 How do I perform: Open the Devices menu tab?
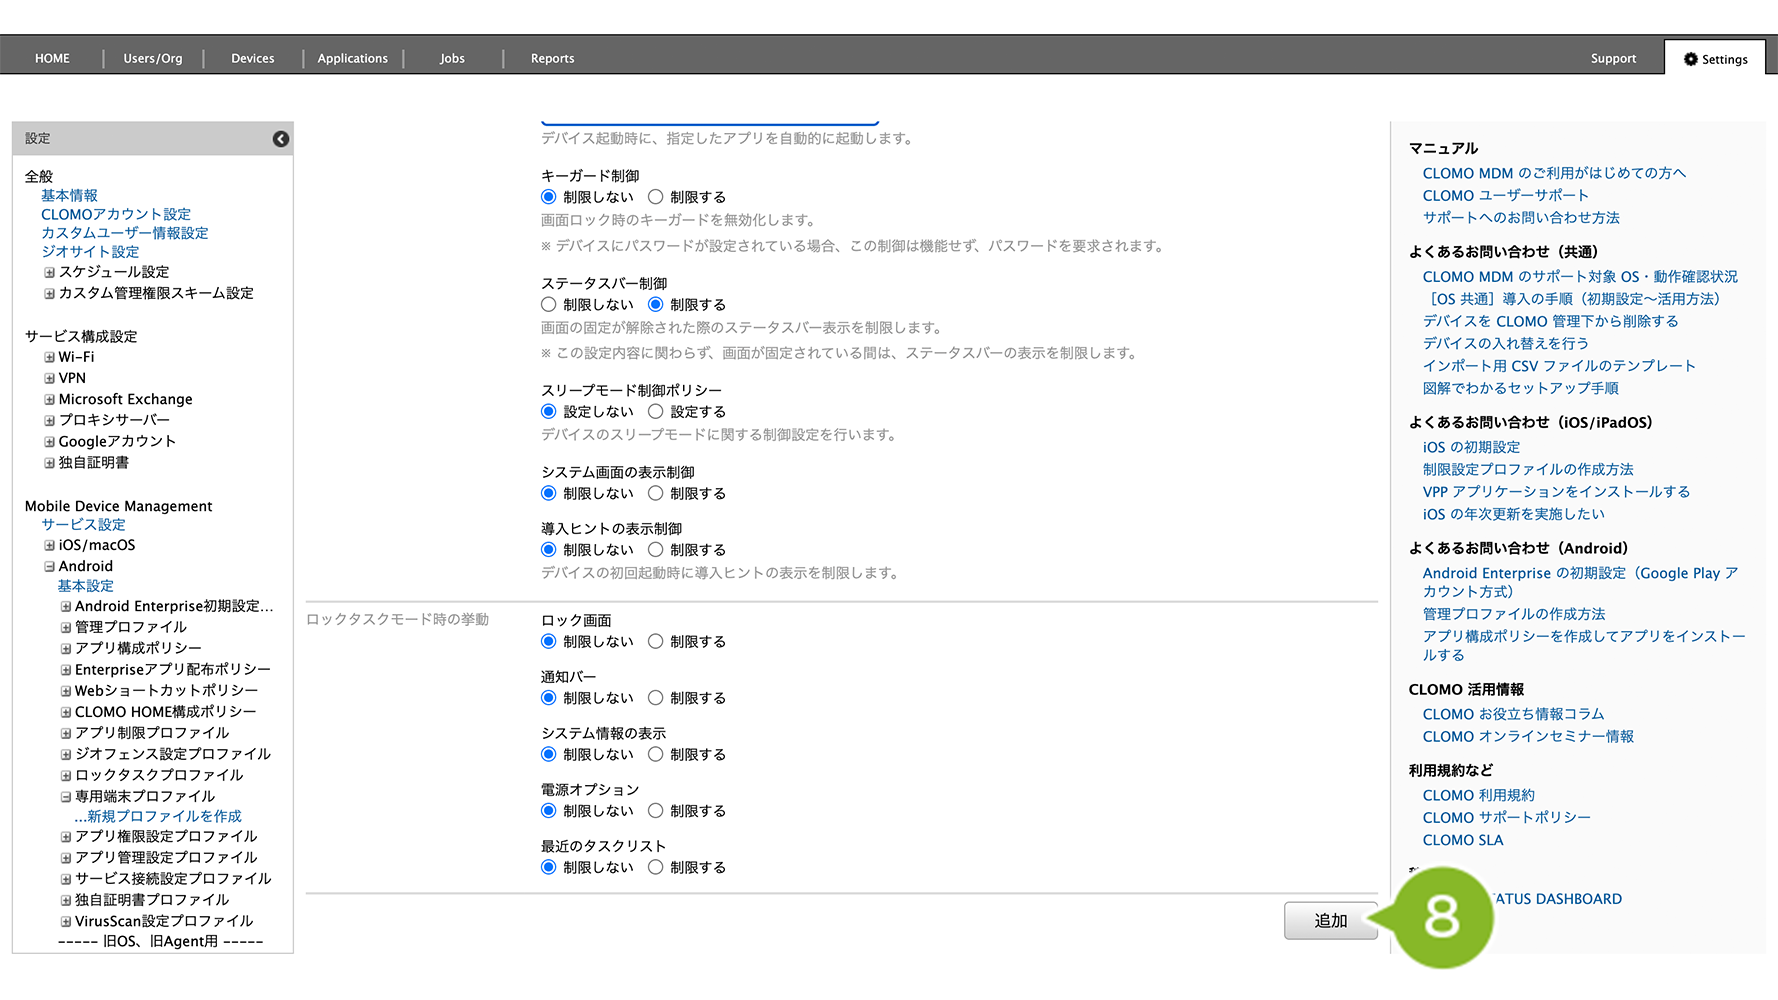tap(252, 59)
